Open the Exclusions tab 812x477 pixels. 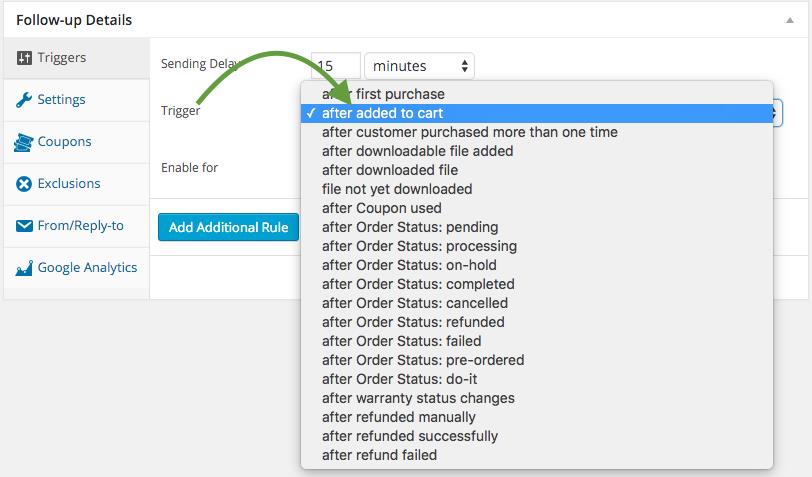pyautogui.click(x=68, y=184)
